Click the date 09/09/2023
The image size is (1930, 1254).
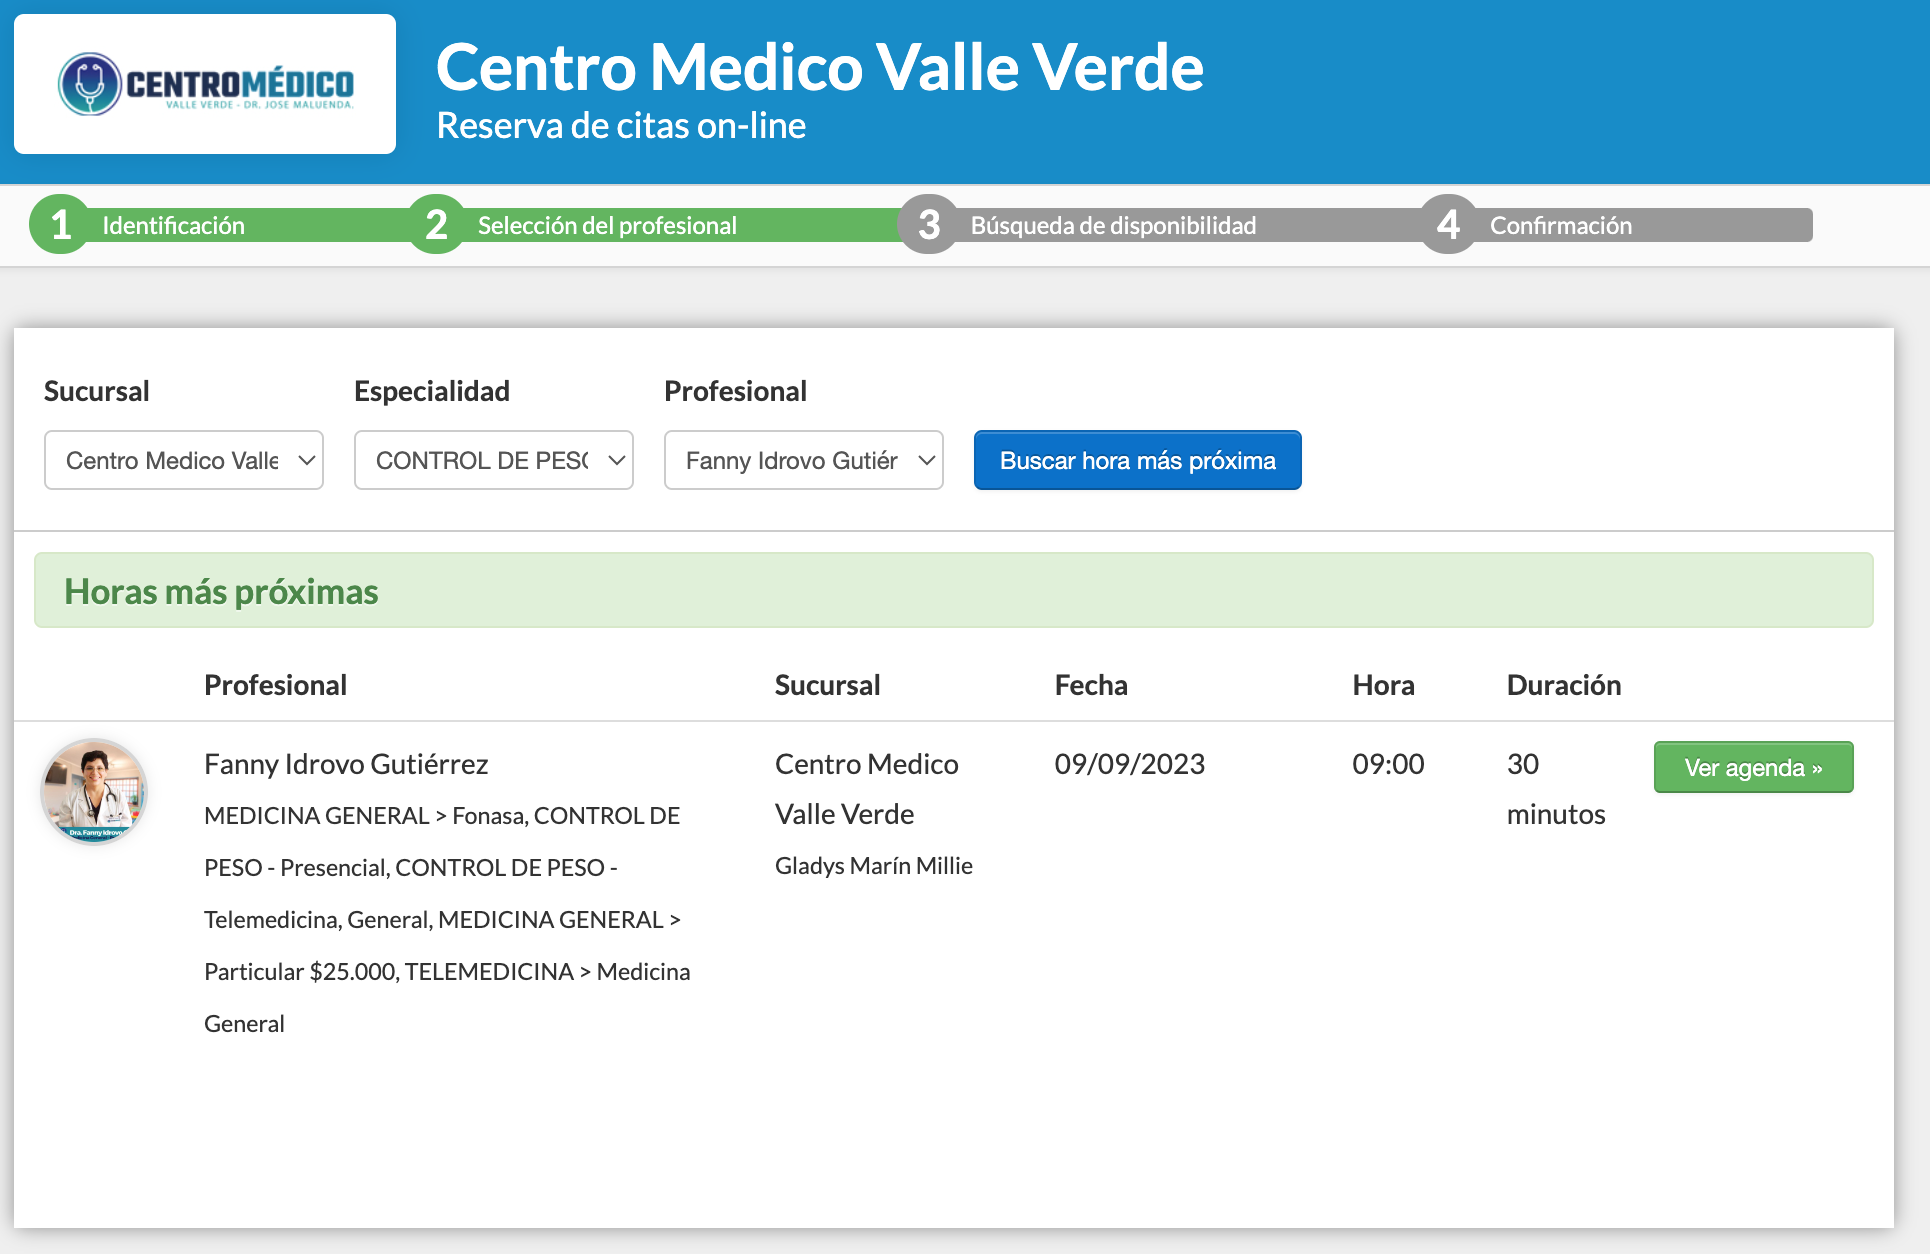pyautogui.click(x=1129, y=764)
